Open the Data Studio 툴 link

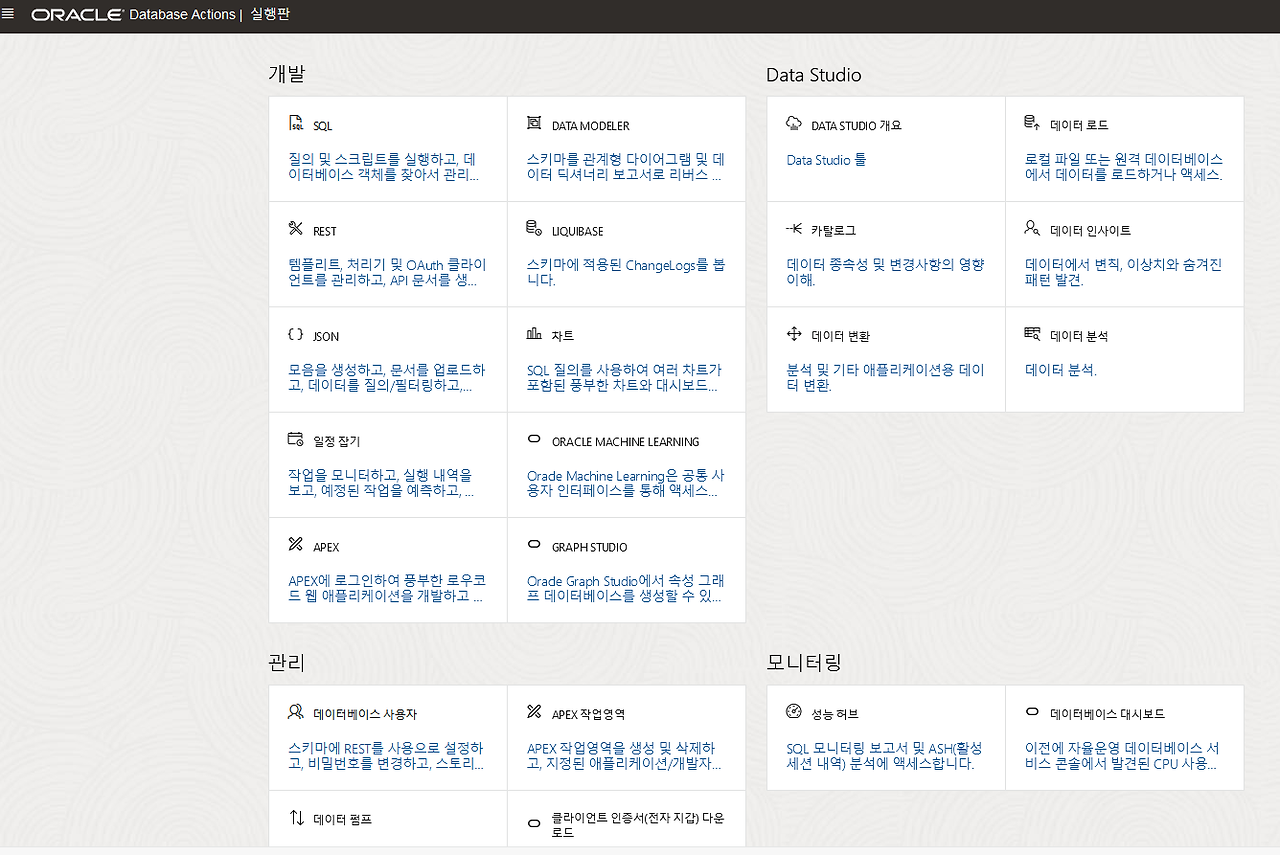827,160
